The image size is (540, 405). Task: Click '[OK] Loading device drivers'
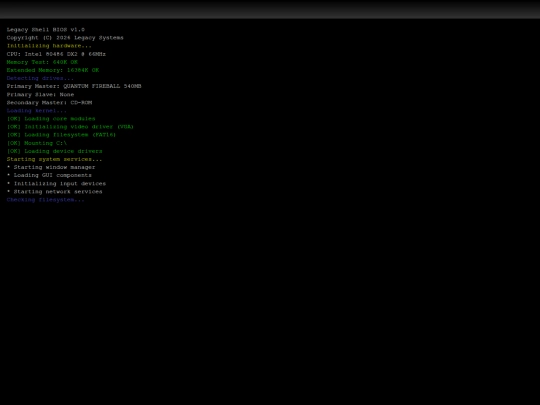point(54,151)
